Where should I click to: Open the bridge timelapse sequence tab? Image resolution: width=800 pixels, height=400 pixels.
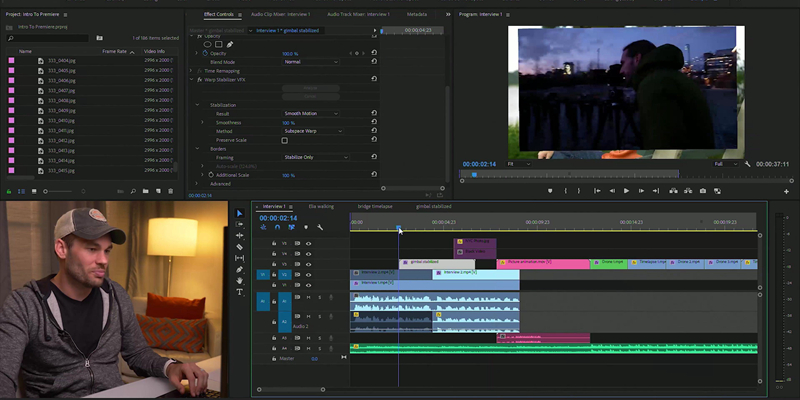[x=376, y=206]
